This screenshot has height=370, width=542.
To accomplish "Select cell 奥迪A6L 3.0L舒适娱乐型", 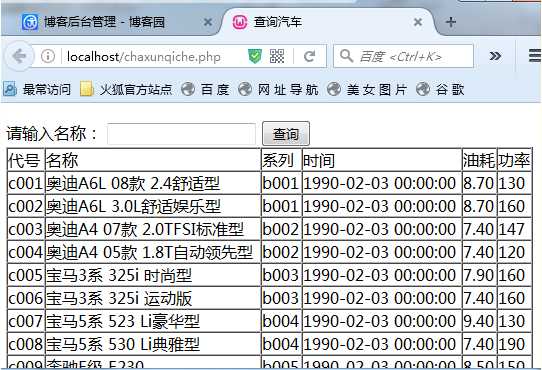I will (x=153, y=206).
